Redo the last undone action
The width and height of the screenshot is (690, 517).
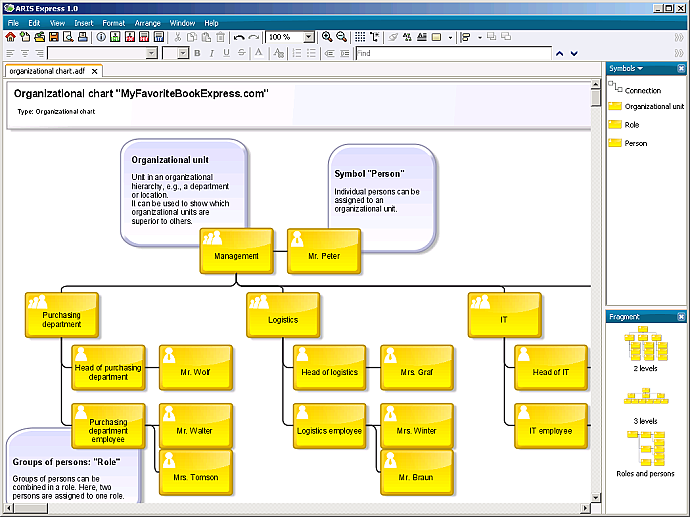pyautogui.click(x=253, y=37)
